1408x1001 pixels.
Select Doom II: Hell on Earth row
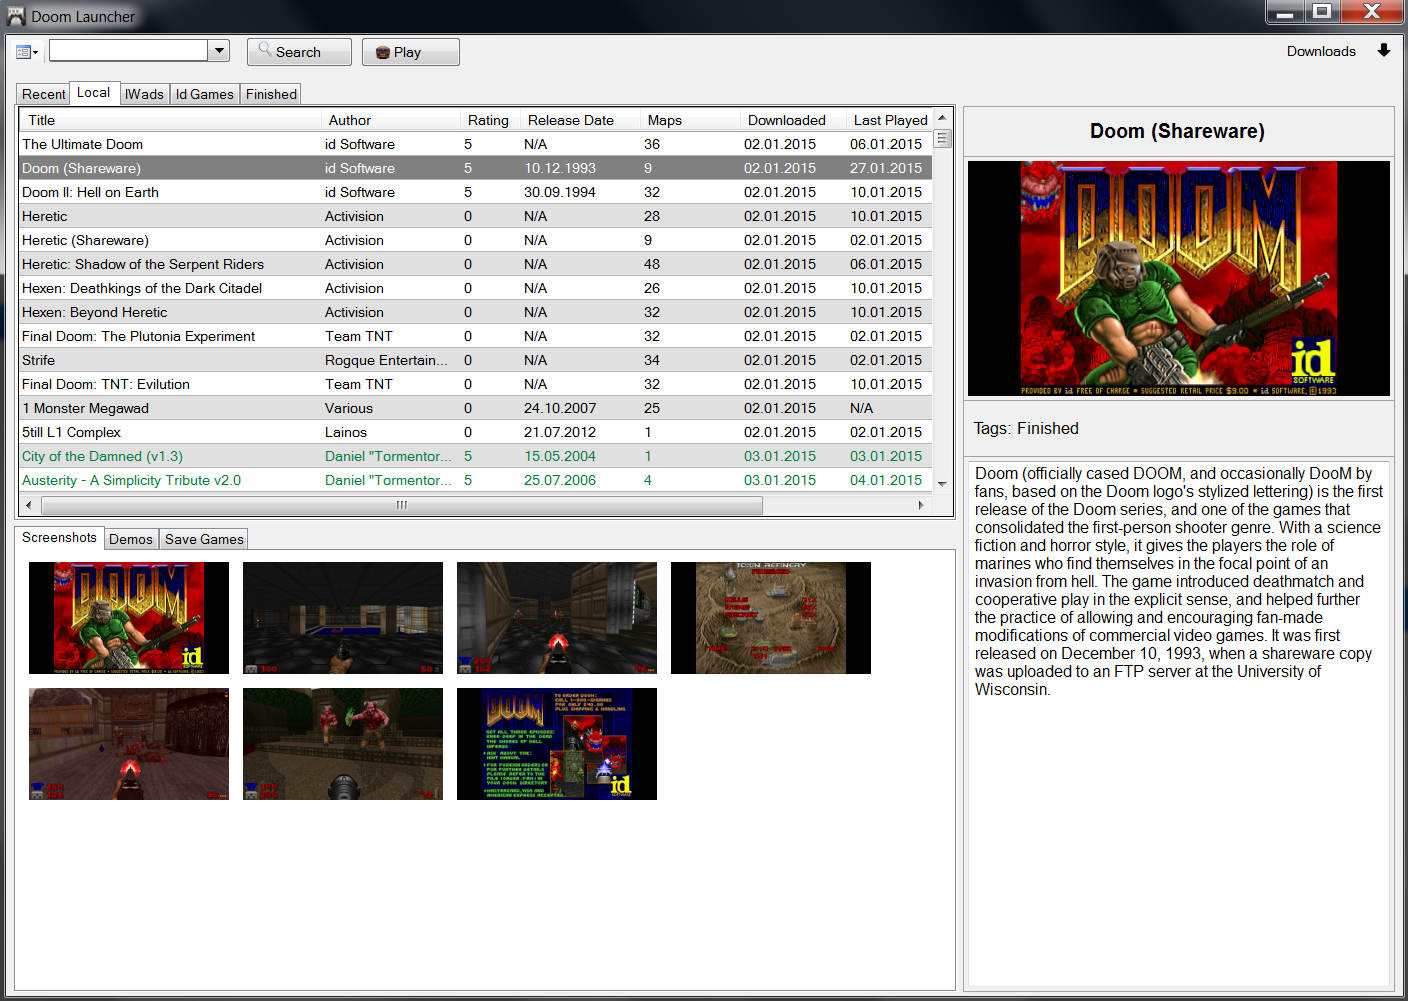pyautogui.click(x=476, y=192)
